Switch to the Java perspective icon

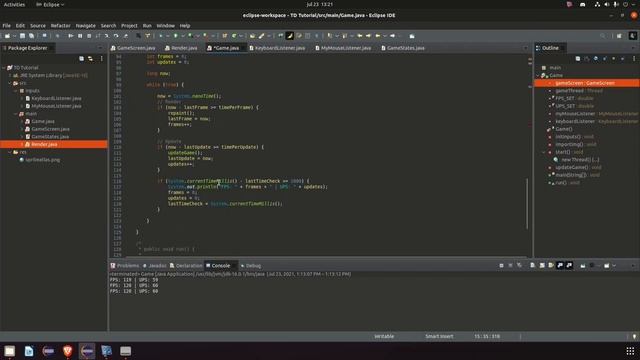pyautogui.click(x=633, y=36)
